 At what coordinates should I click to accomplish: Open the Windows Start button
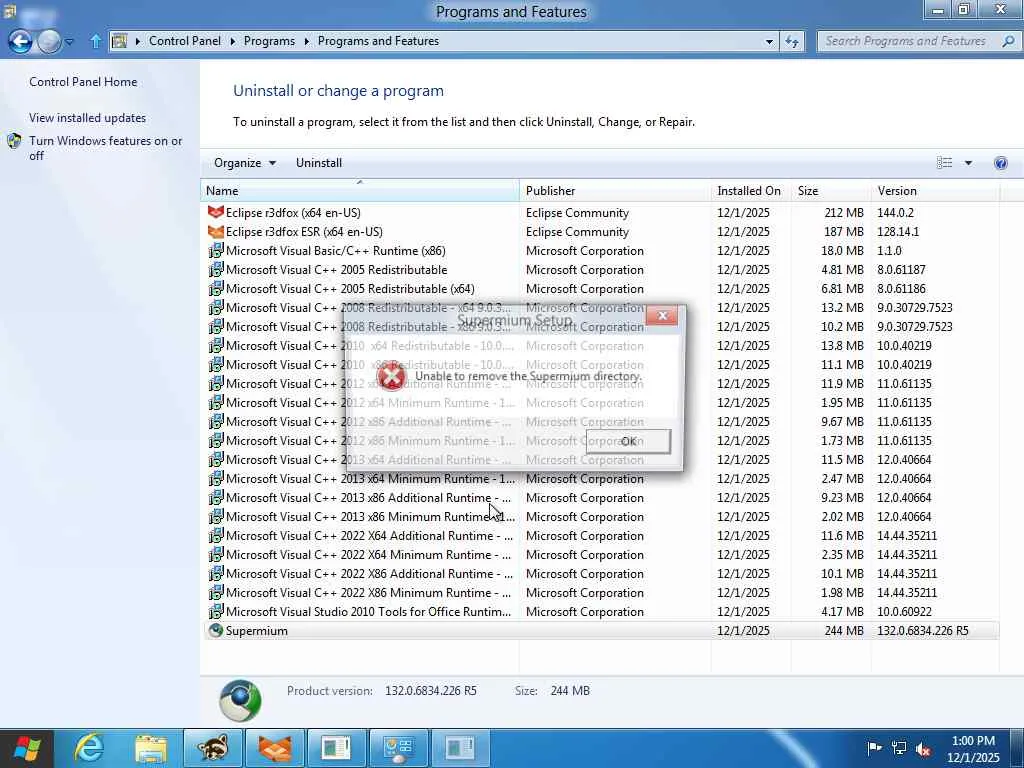tap(27, 748)
